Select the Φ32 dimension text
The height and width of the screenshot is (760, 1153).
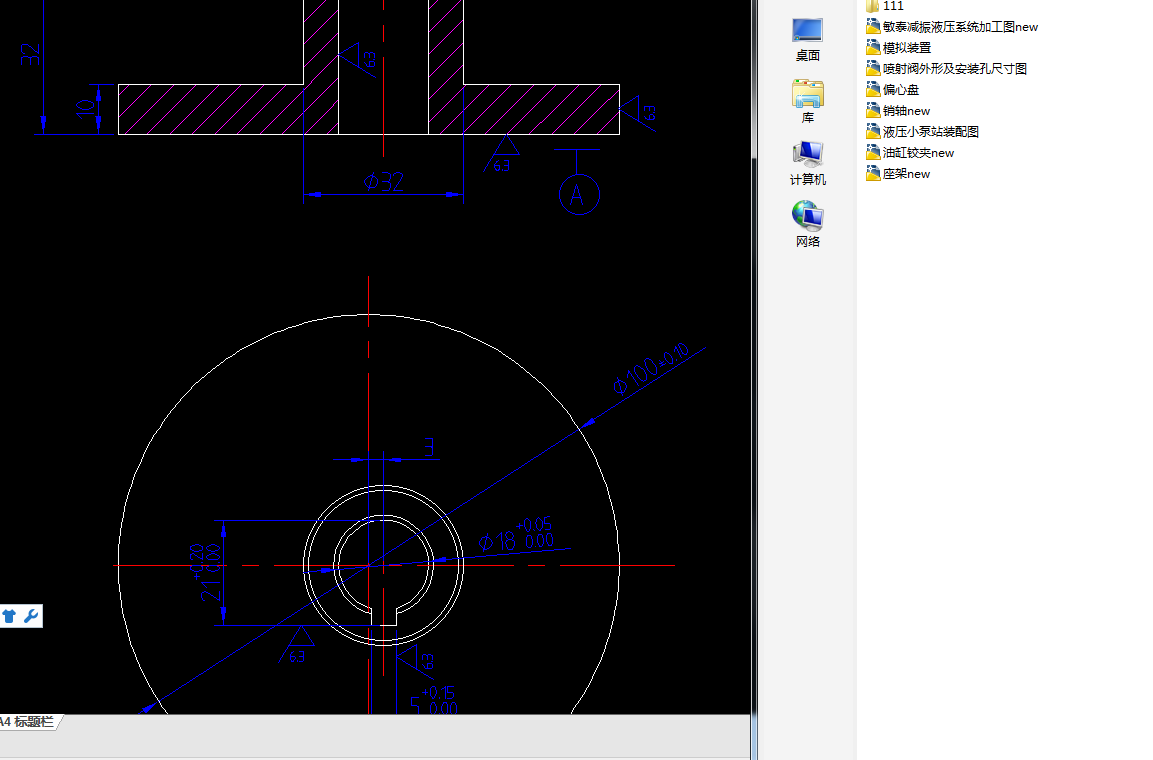pyautogui.click(x=384, y=182)
